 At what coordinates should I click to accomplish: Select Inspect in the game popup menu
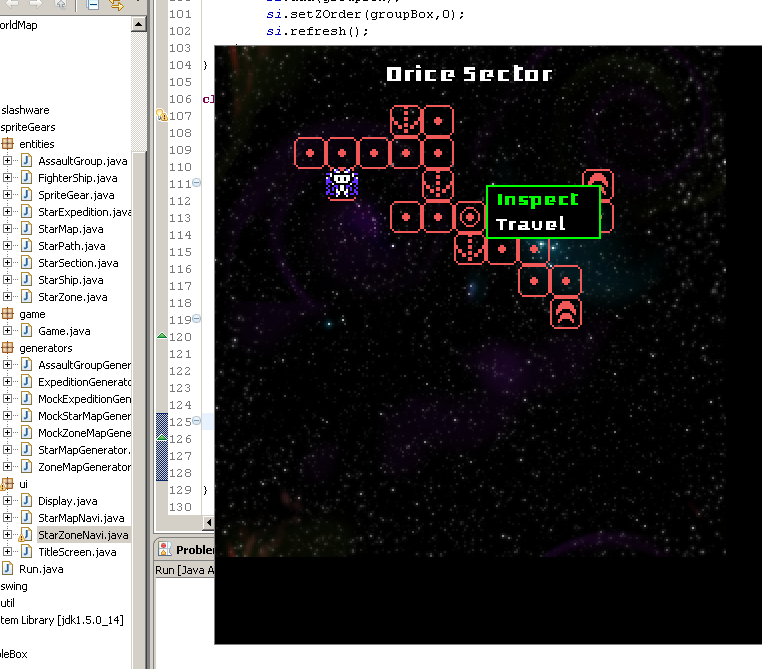(537, 199)
